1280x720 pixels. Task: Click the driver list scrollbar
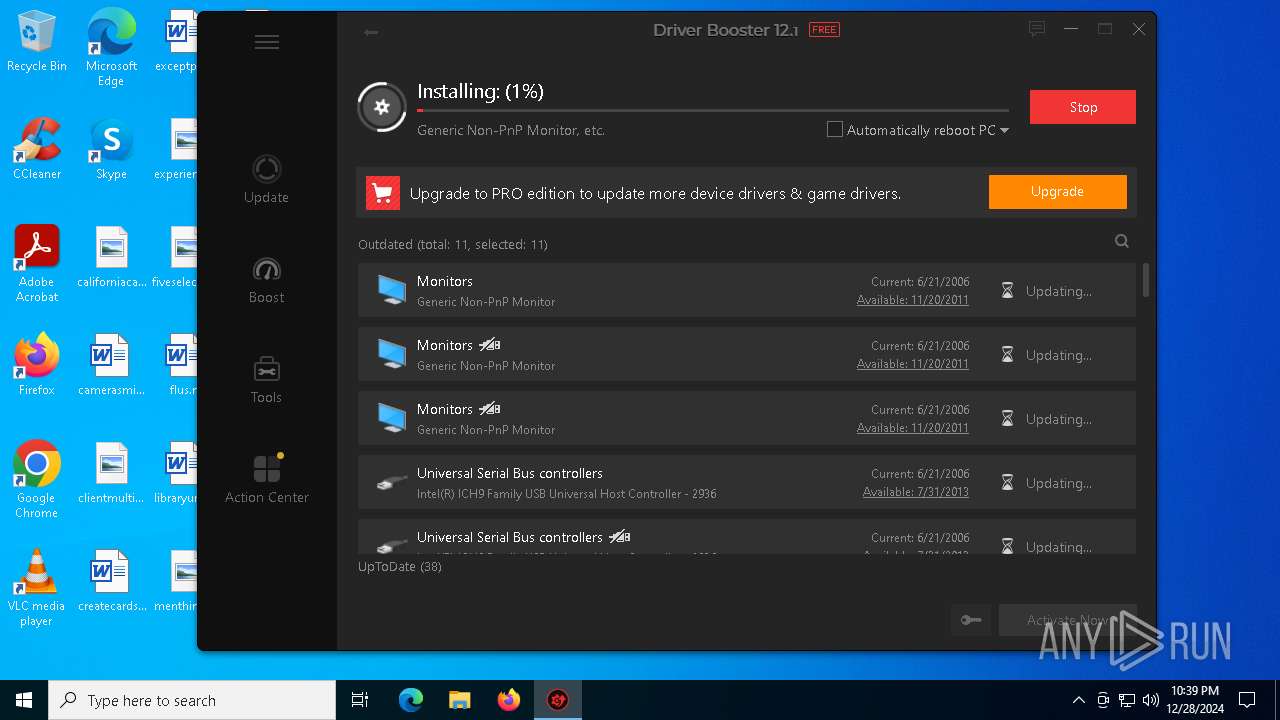1146,280
